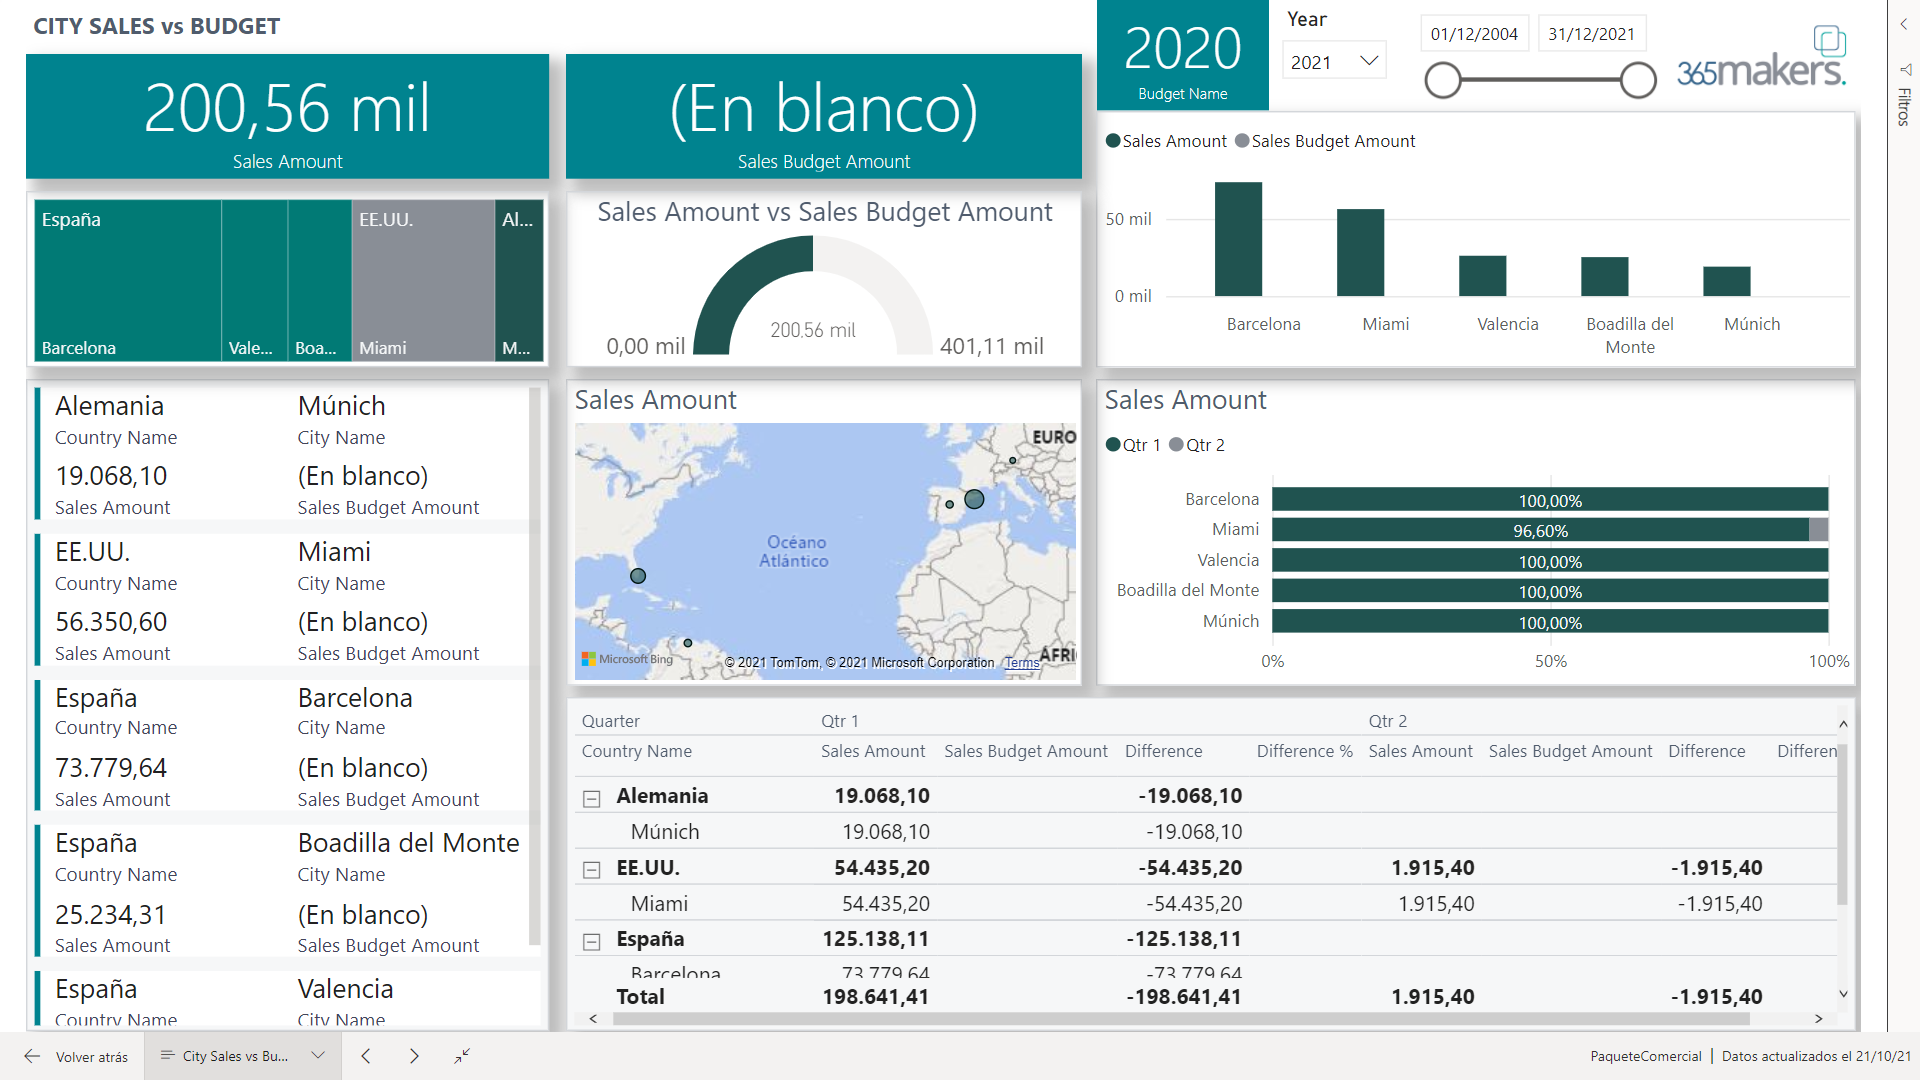Open map Terms link

point(1021,663)
